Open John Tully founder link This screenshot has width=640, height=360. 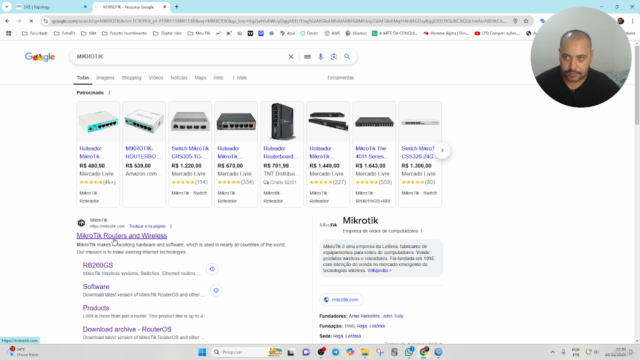pos(393,316)
